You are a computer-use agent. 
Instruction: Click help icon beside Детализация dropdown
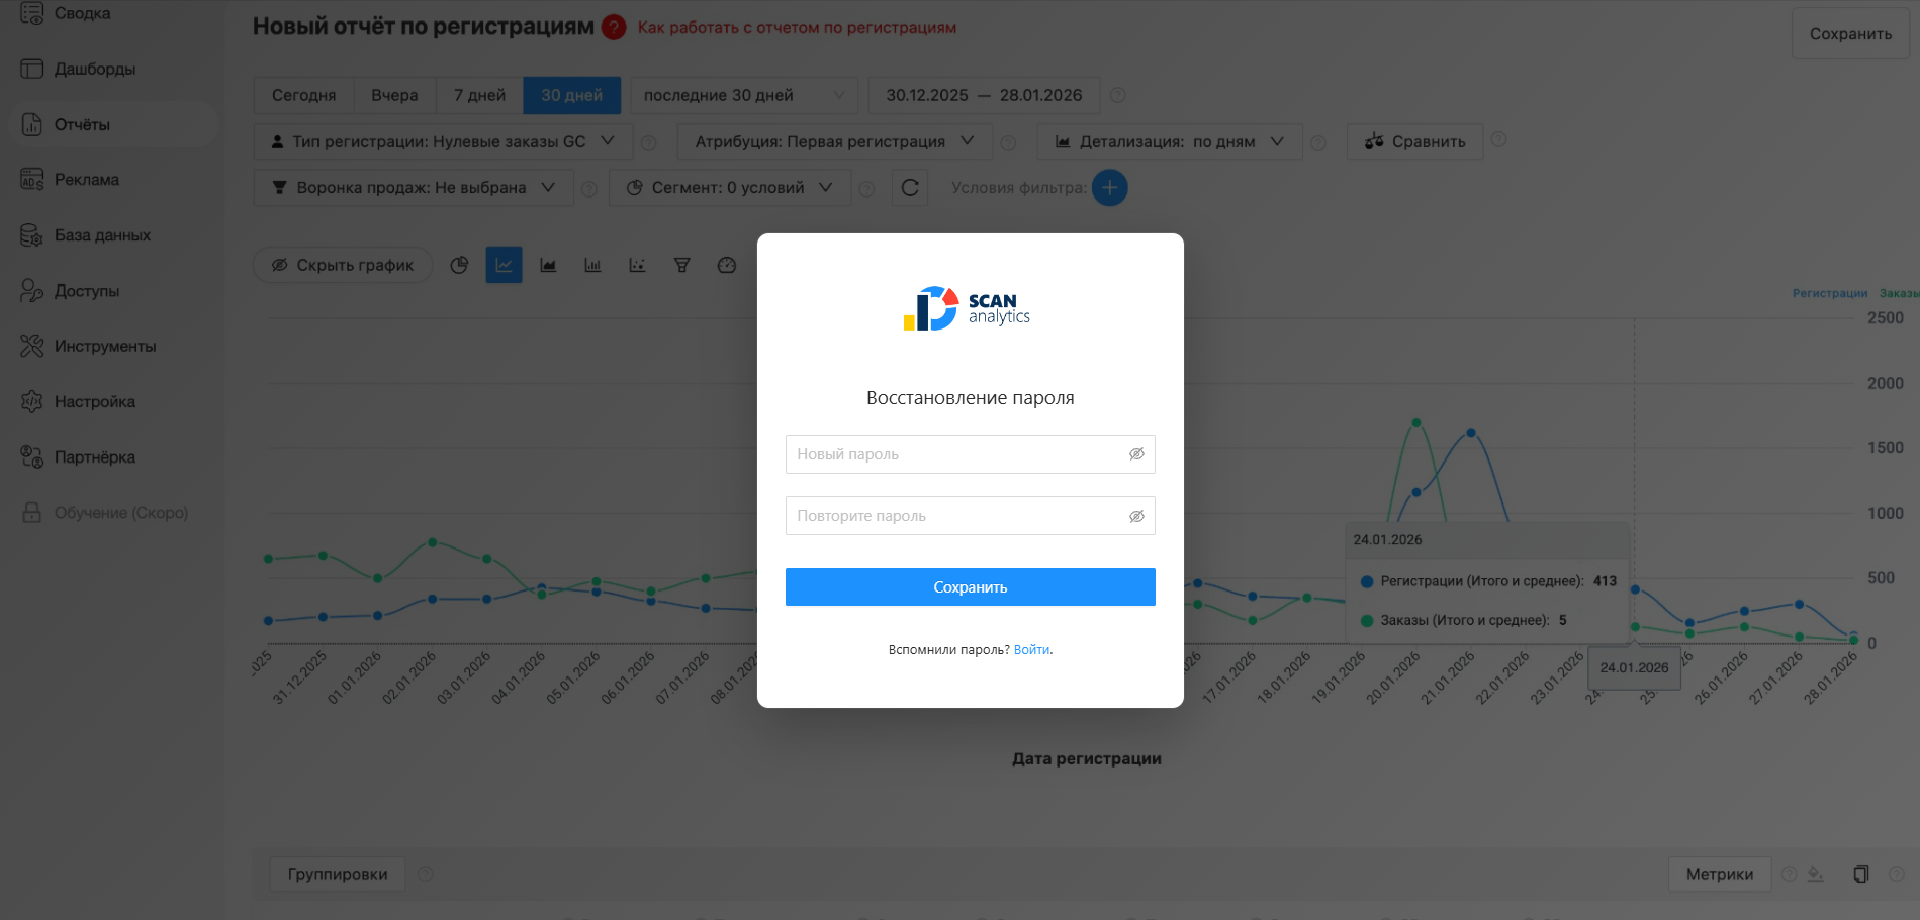click(1318, 143)
